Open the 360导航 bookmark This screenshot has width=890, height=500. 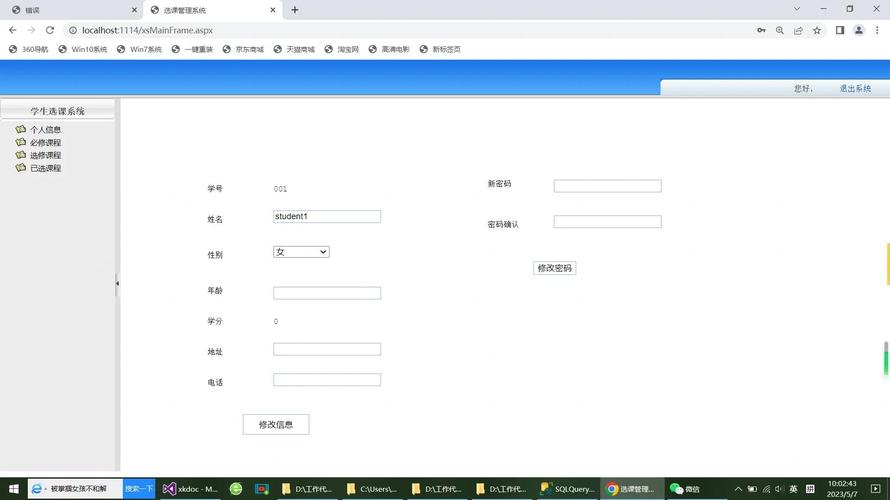(28, 49)
